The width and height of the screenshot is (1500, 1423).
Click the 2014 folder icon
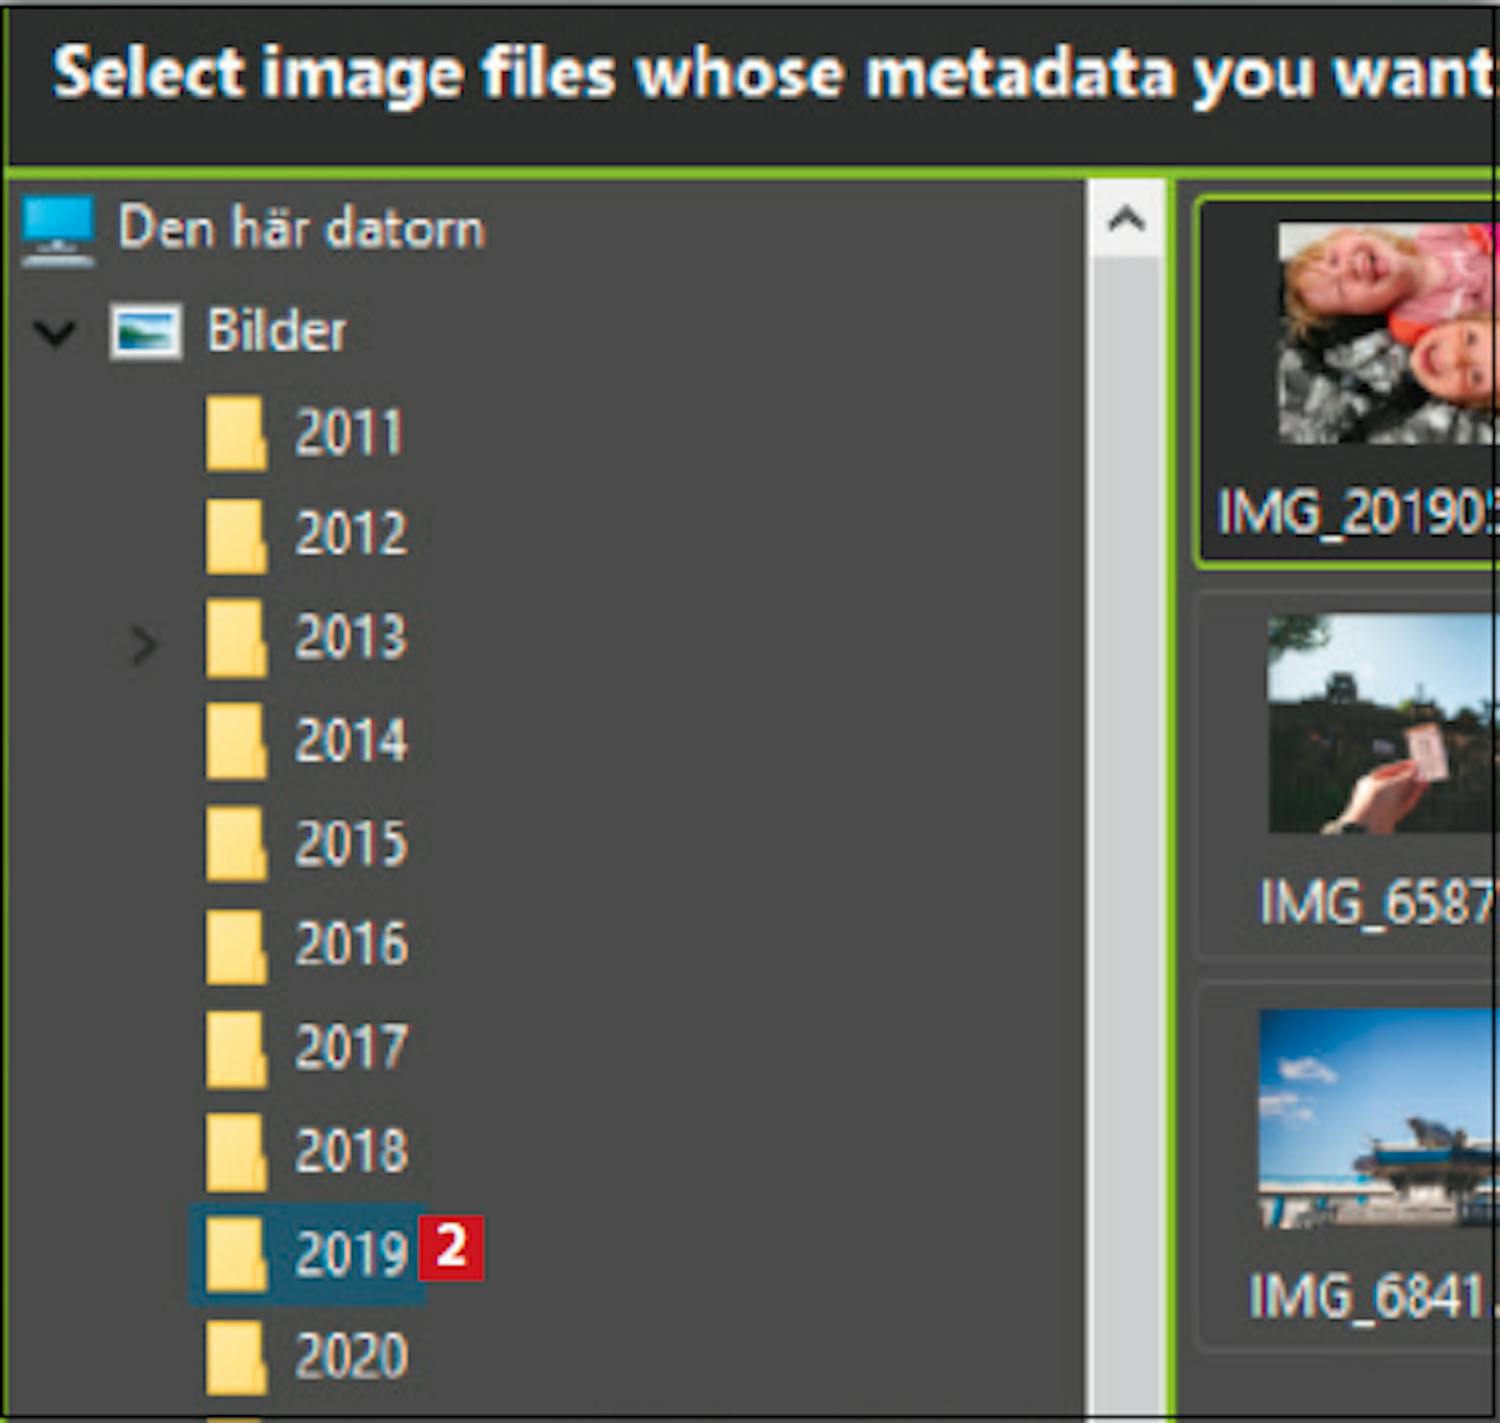(236, 741)
